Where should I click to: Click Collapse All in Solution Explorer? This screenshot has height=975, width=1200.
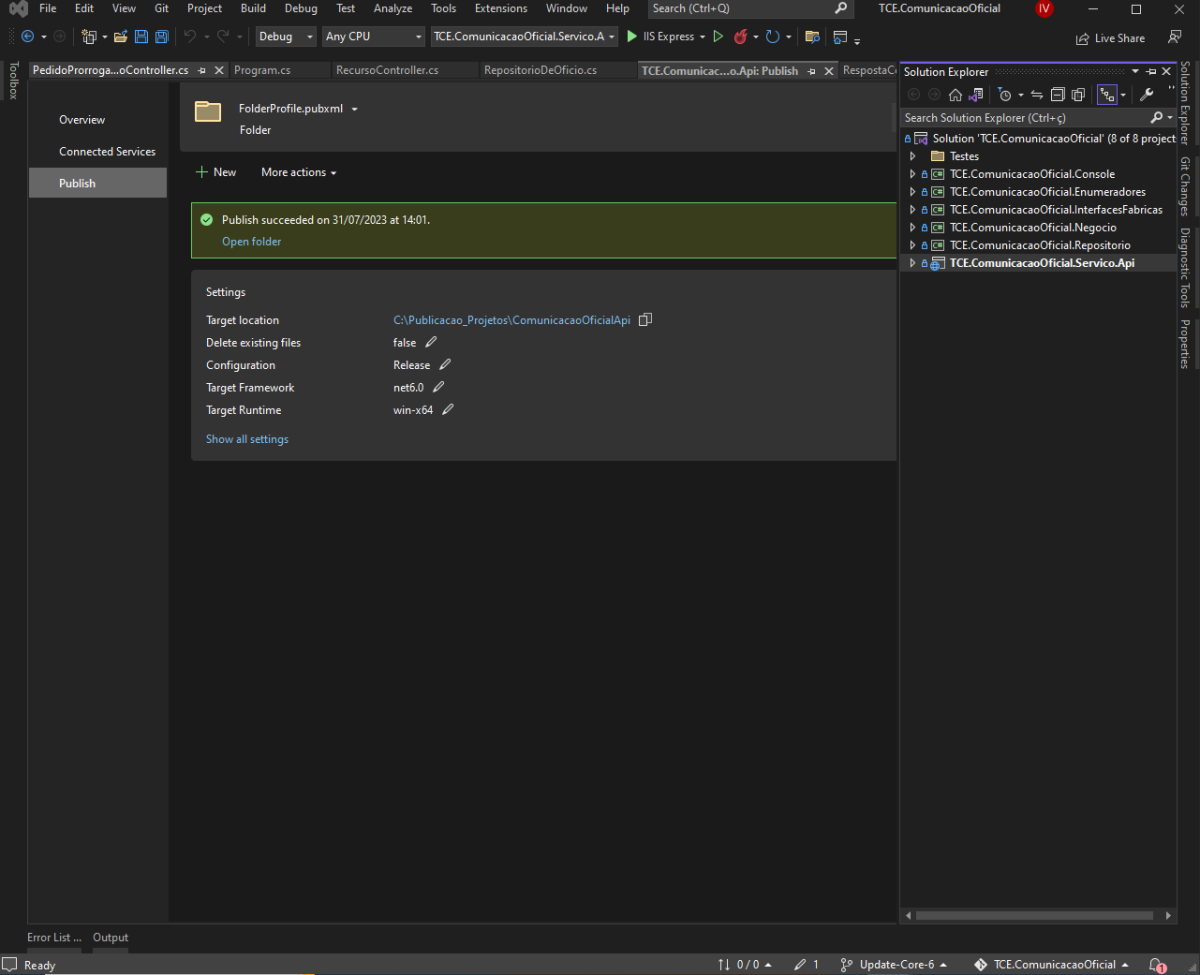pyautogui.click(x=1057, y=95)
